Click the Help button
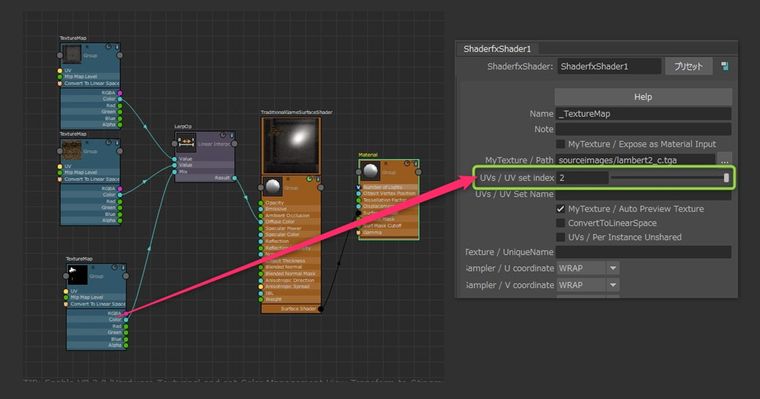 [x=643, y=97]
